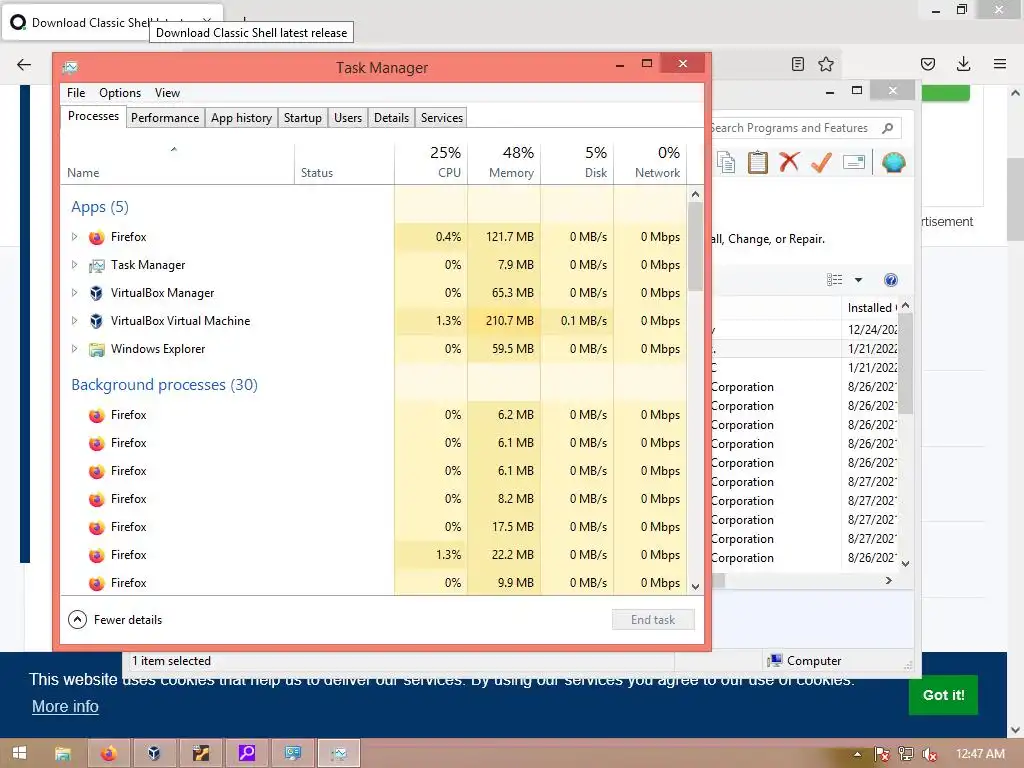
Task: Show hidden tray icons arrow
Action: [x=857, y=754]
